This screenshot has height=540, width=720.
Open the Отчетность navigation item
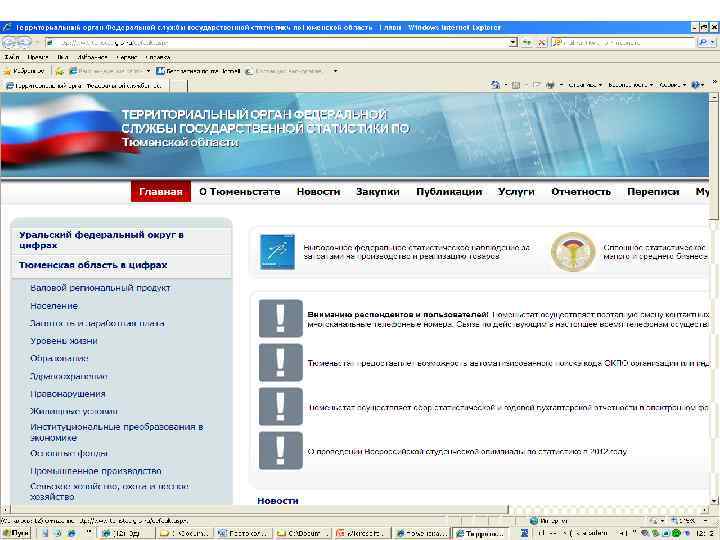pyautogui.click(x=581, y=191)
